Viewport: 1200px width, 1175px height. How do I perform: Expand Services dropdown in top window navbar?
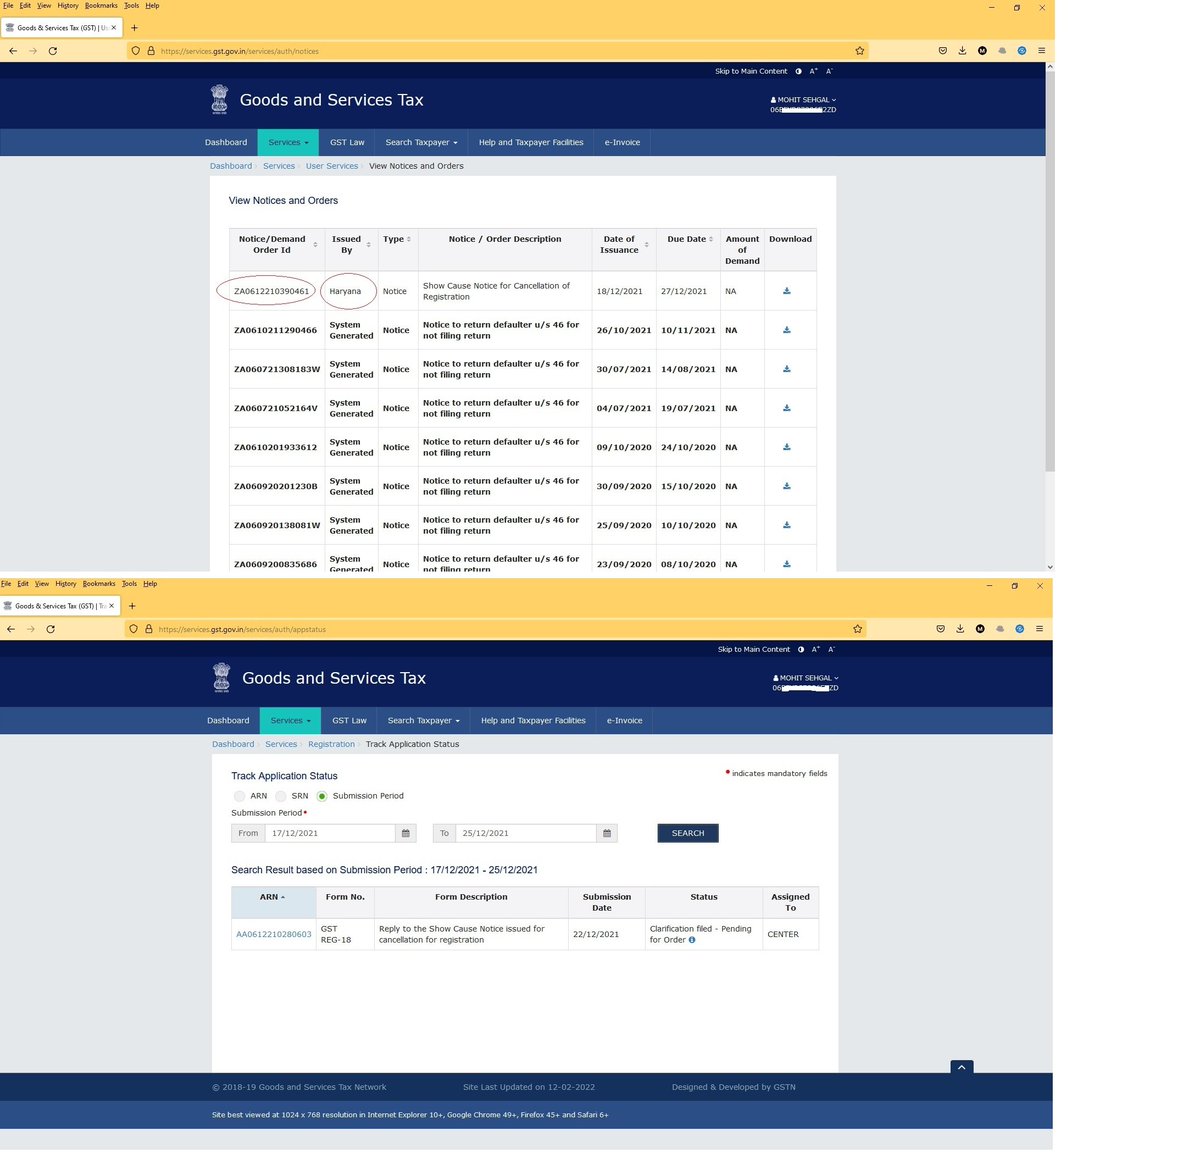coord(288,142)
